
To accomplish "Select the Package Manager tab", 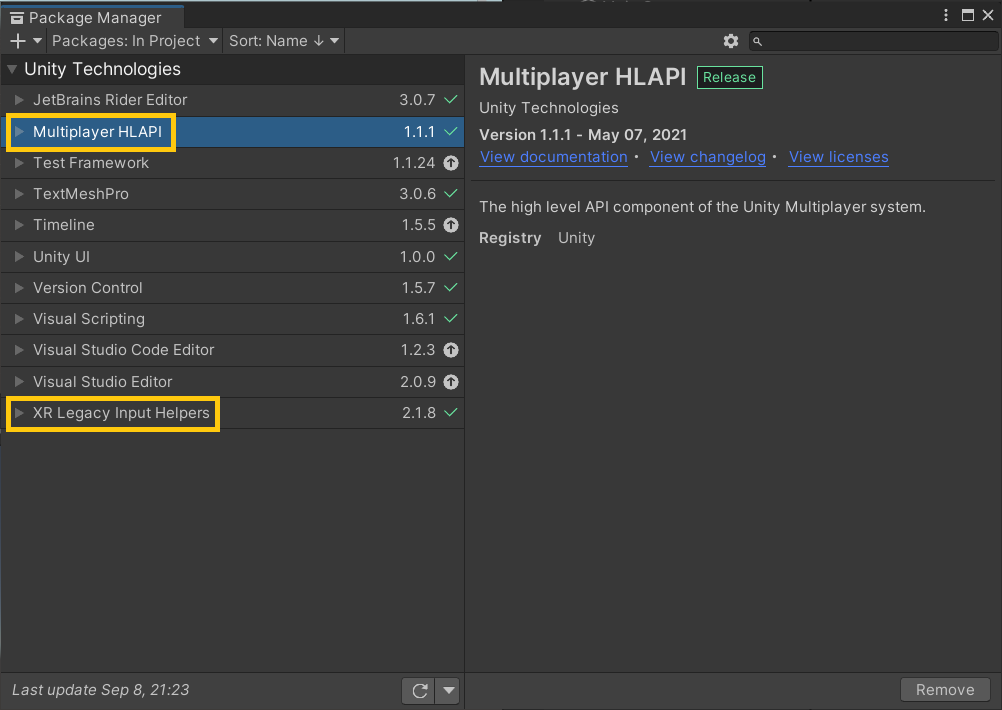I will (93, 17).
